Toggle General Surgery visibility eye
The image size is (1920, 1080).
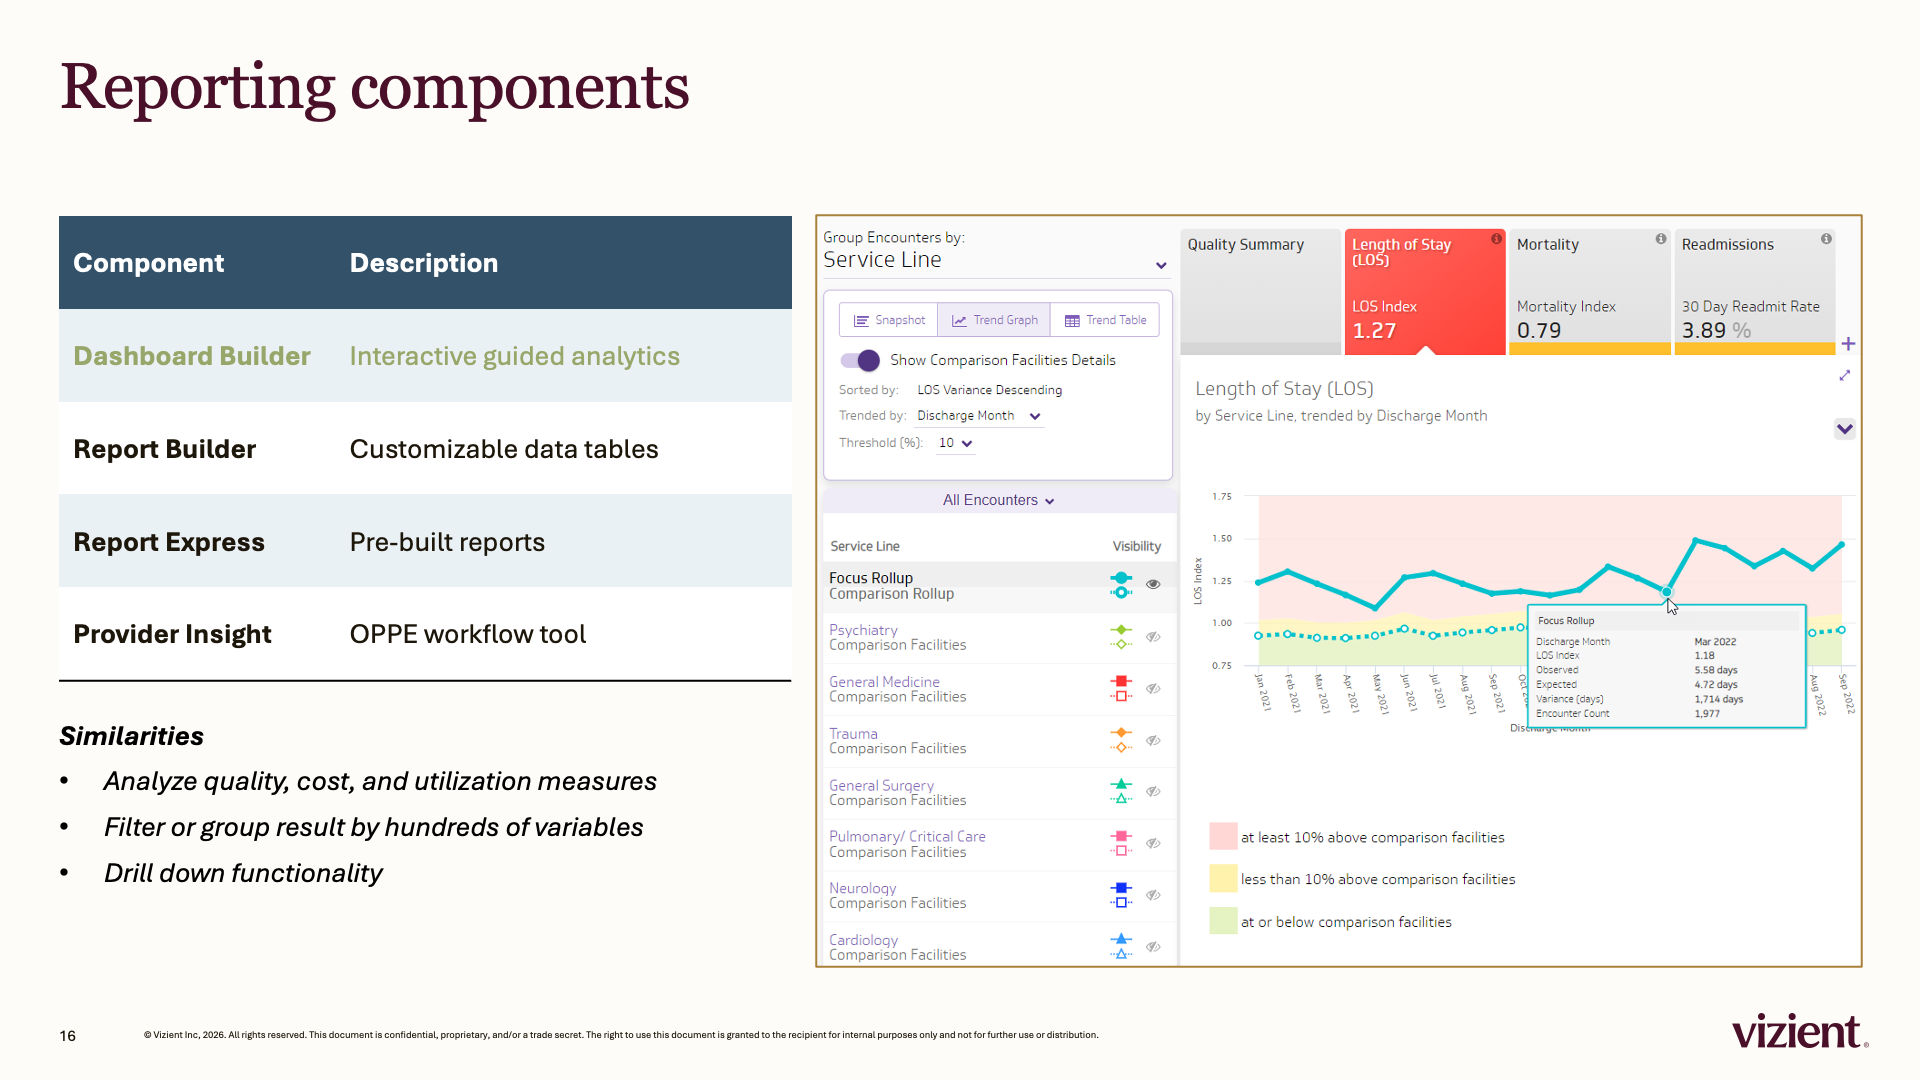1153,792
